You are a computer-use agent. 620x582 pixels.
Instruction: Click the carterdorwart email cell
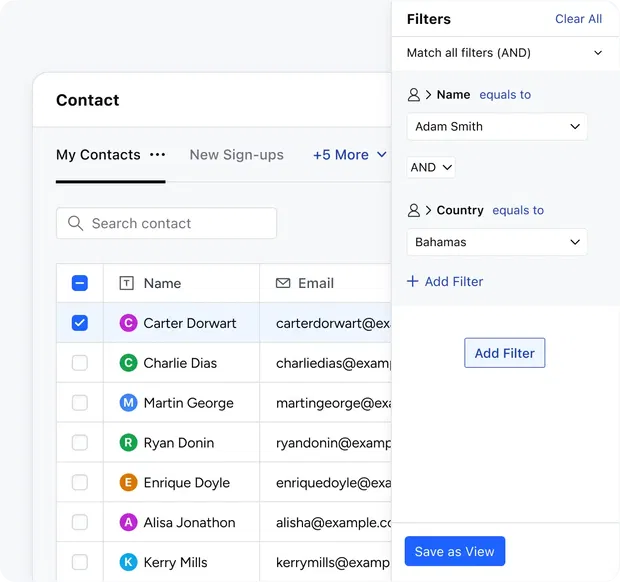[x=325, y=323]
